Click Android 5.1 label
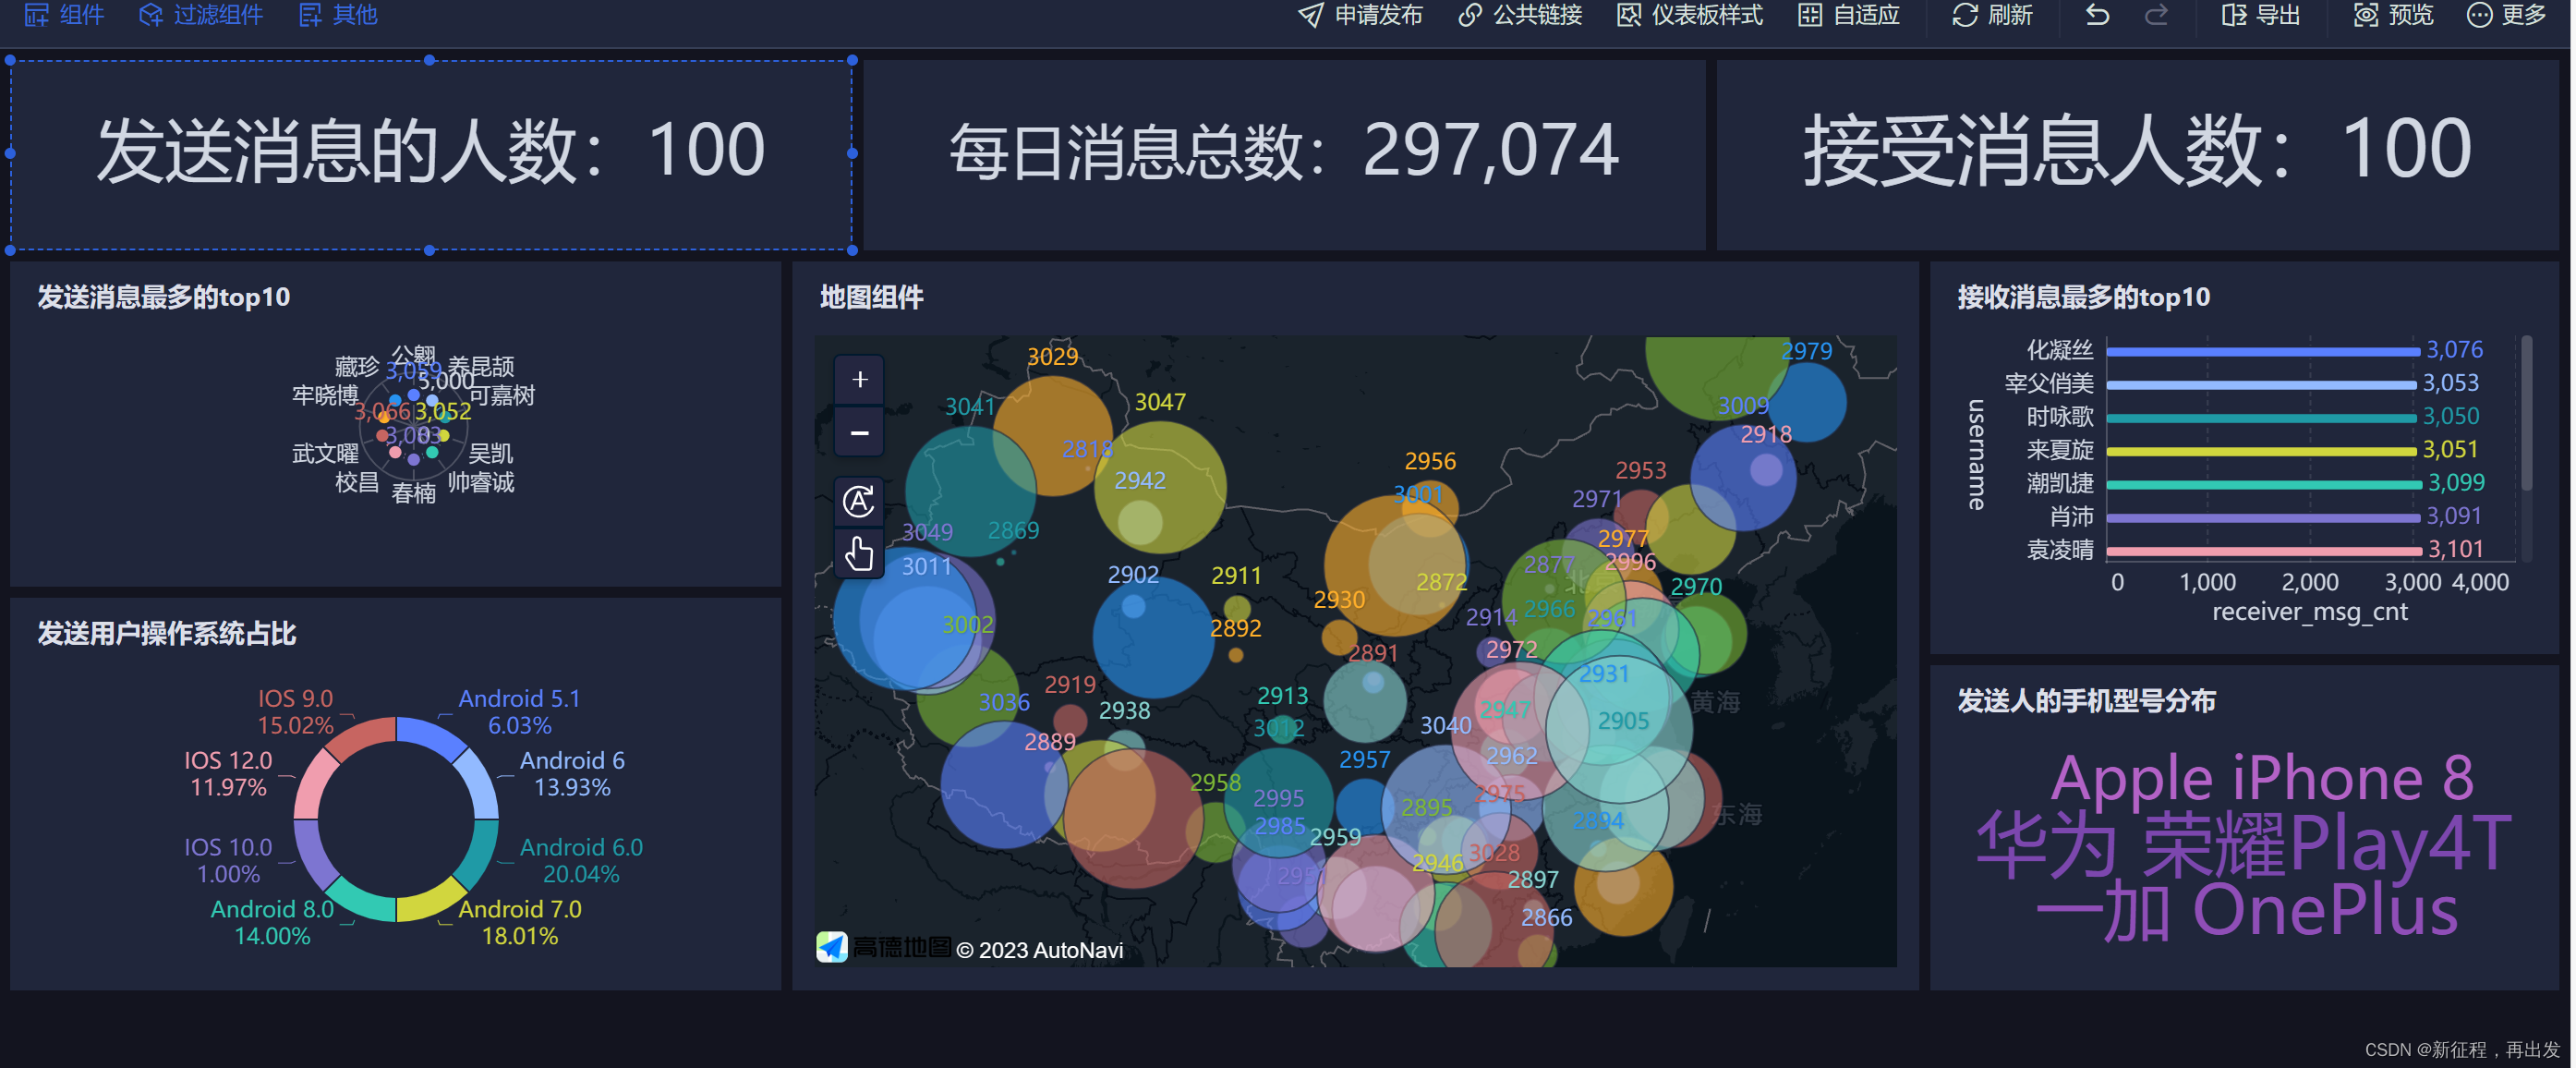2576x1068 pixels. (x=520, y=711)
